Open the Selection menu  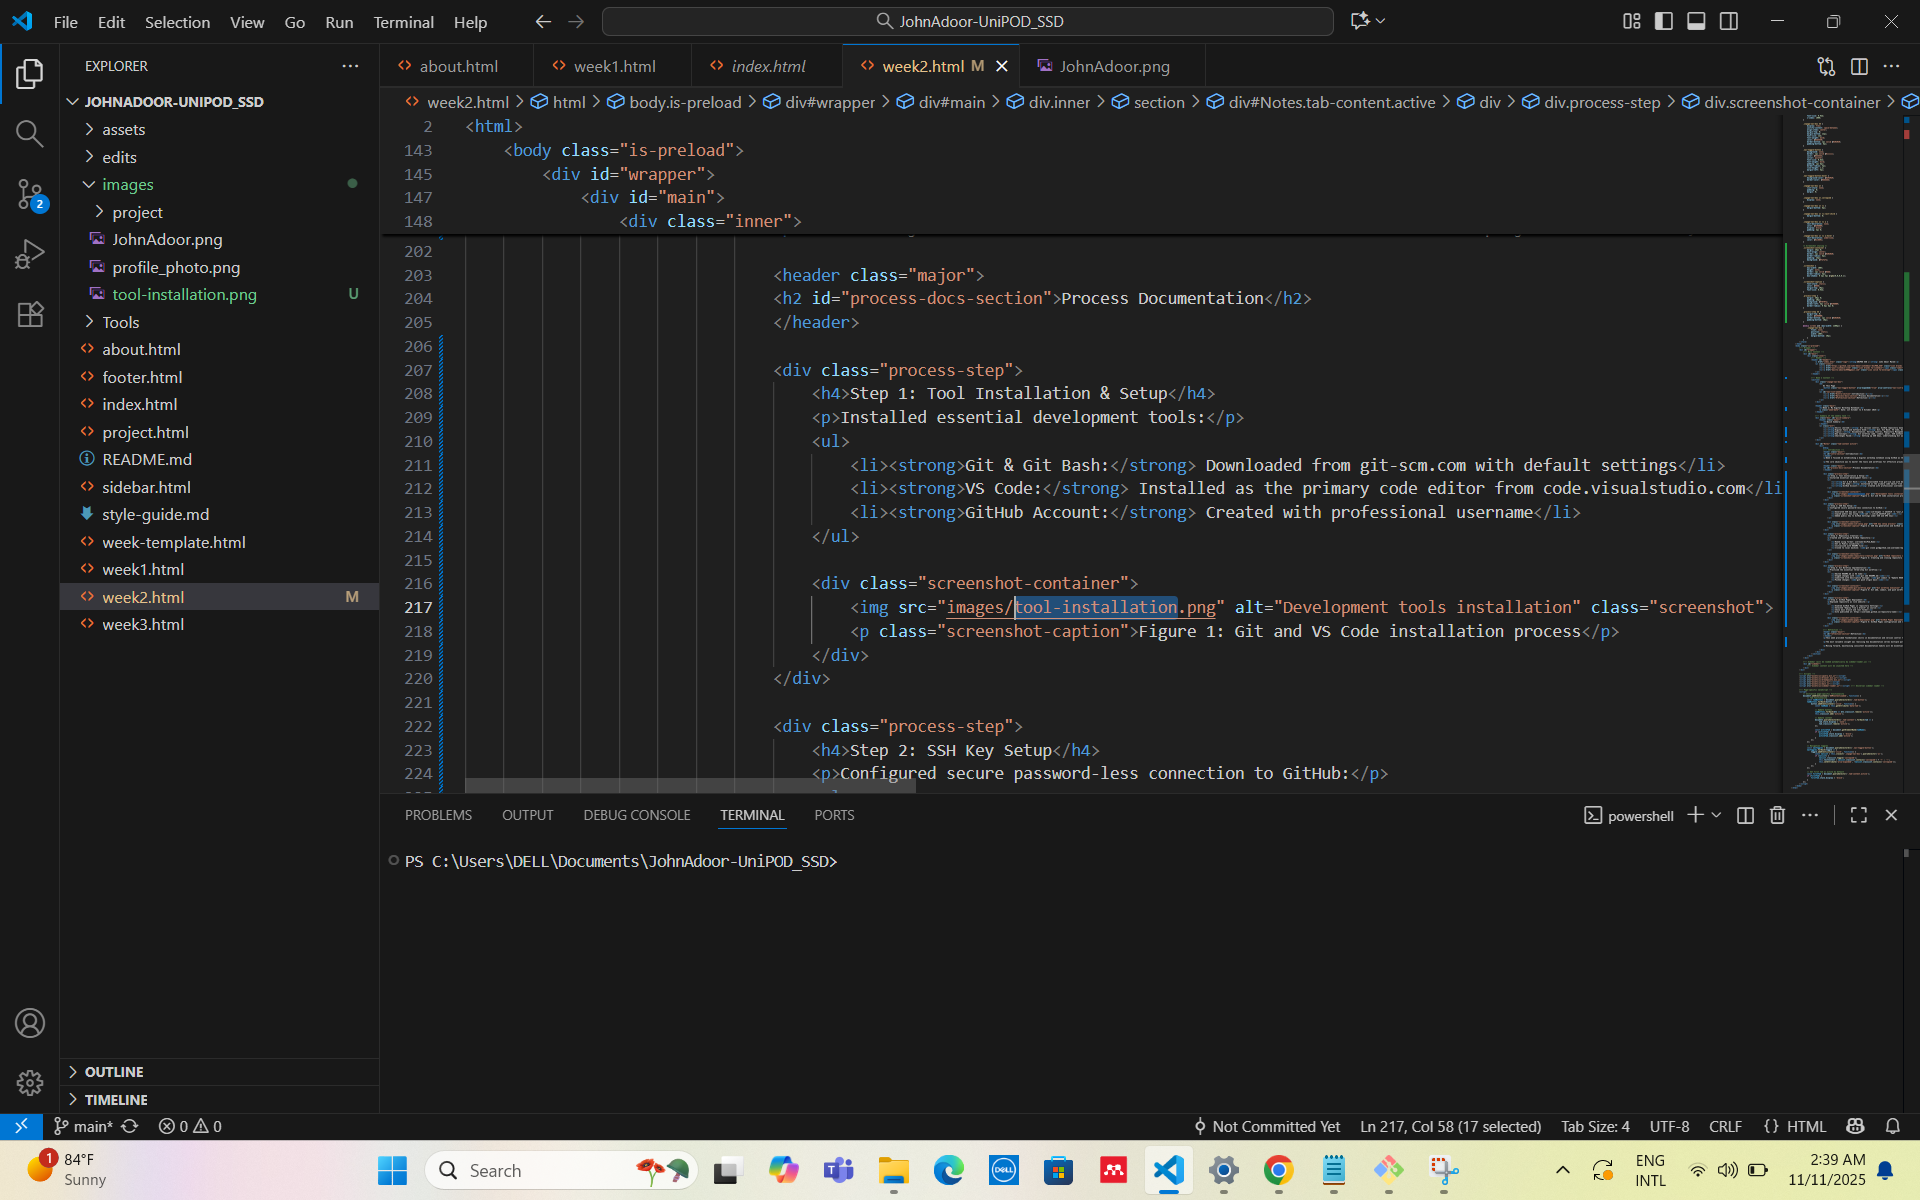[177, 22]
